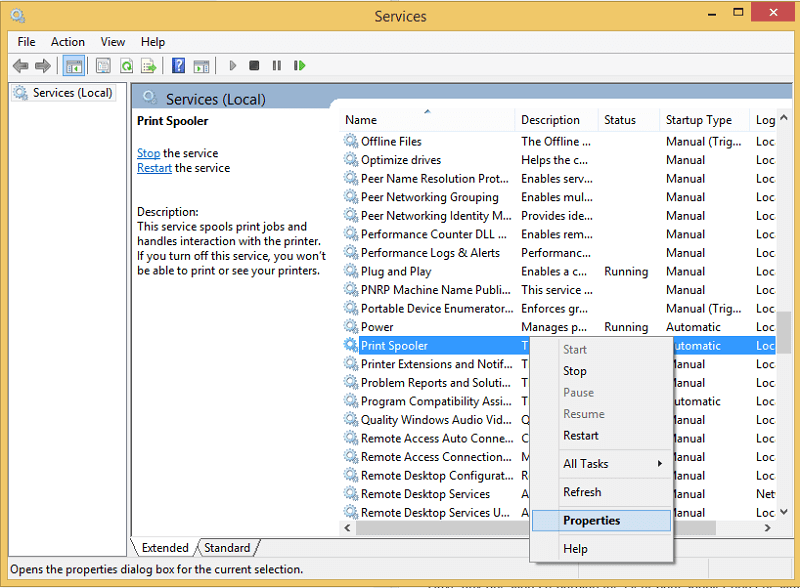Select the Remote Desktop Configurat... row
The width and height of the screenshot is (800, 588).
(x=435, y=476)
